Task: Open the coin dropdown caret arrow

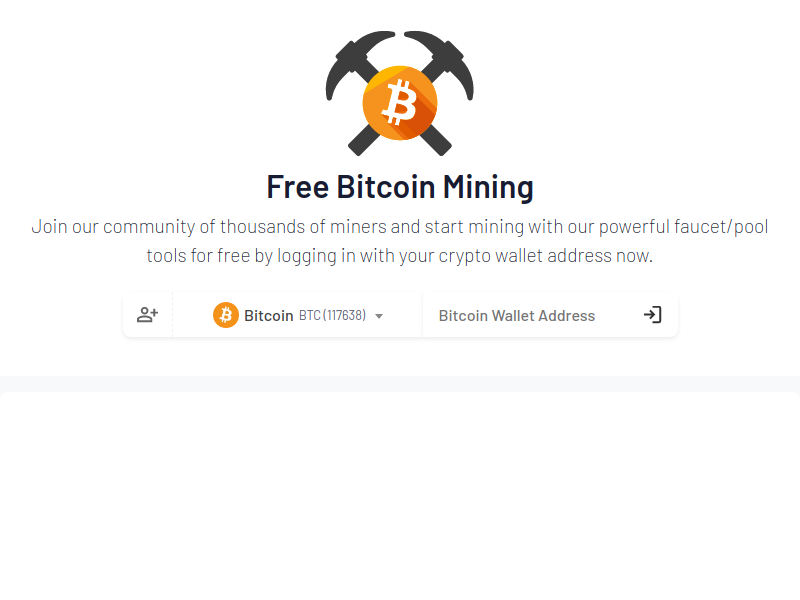Action: click(379, 316)
